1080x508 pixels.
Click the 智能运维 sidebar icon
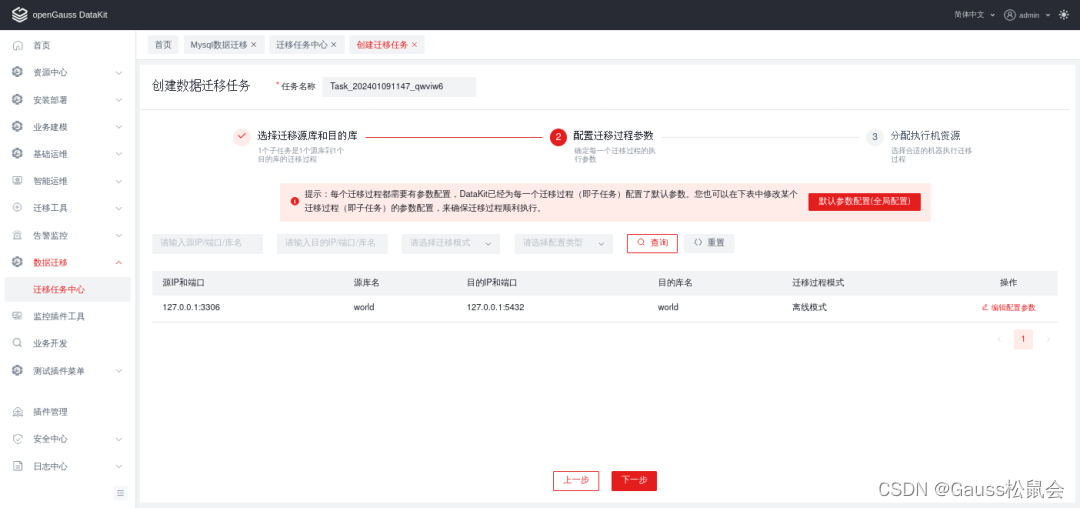[x=18, y=181]
